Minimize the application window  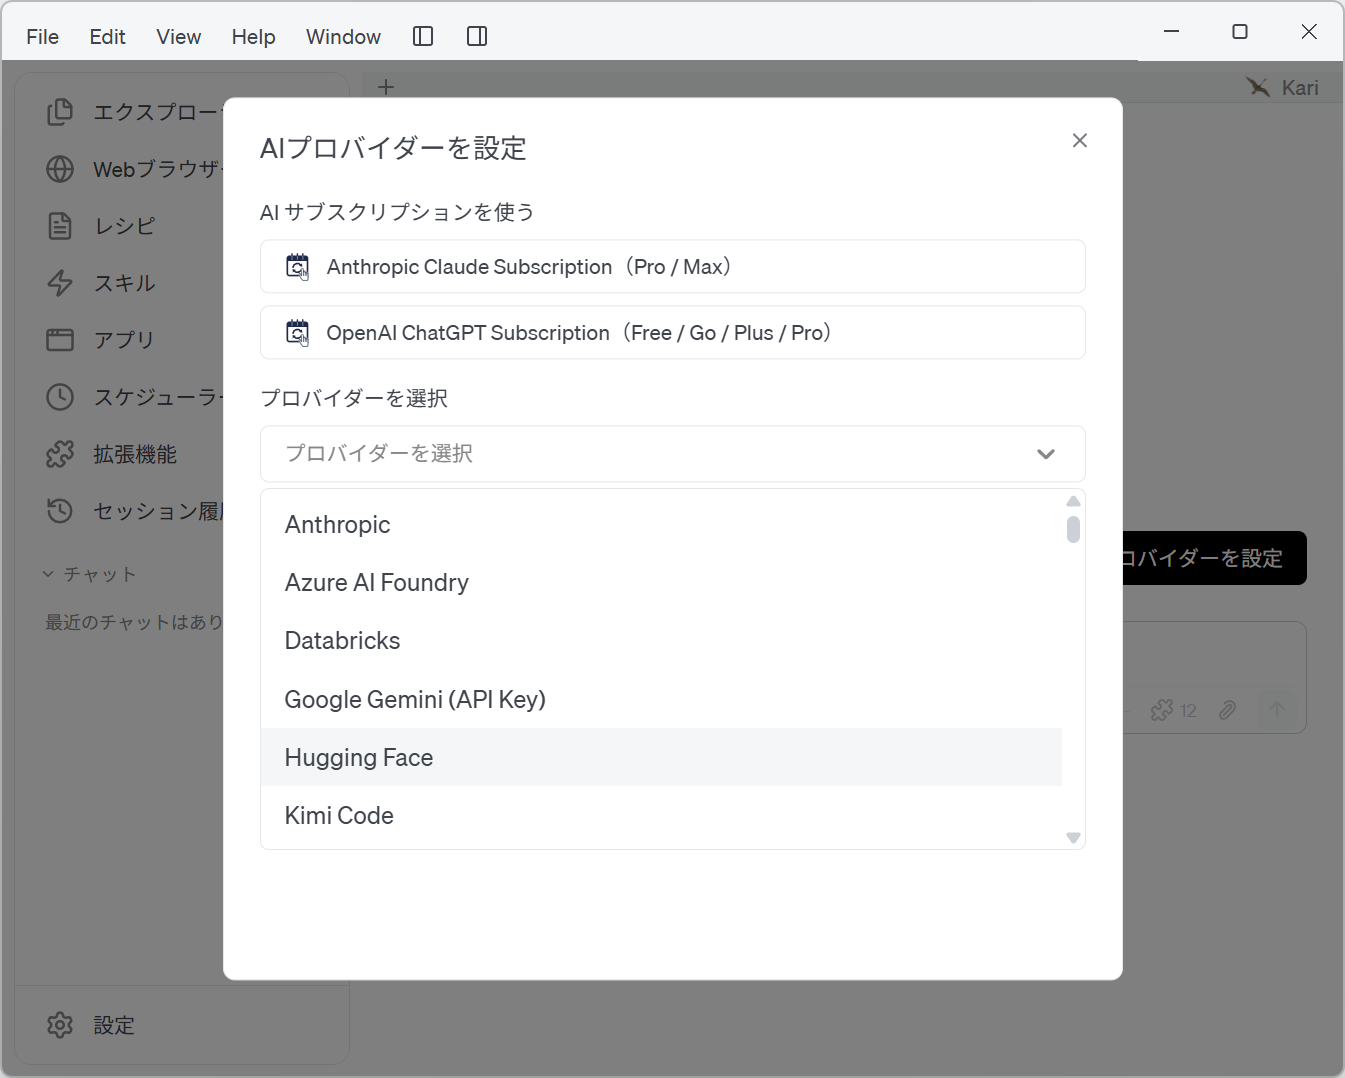click(x=1172, y=31)
